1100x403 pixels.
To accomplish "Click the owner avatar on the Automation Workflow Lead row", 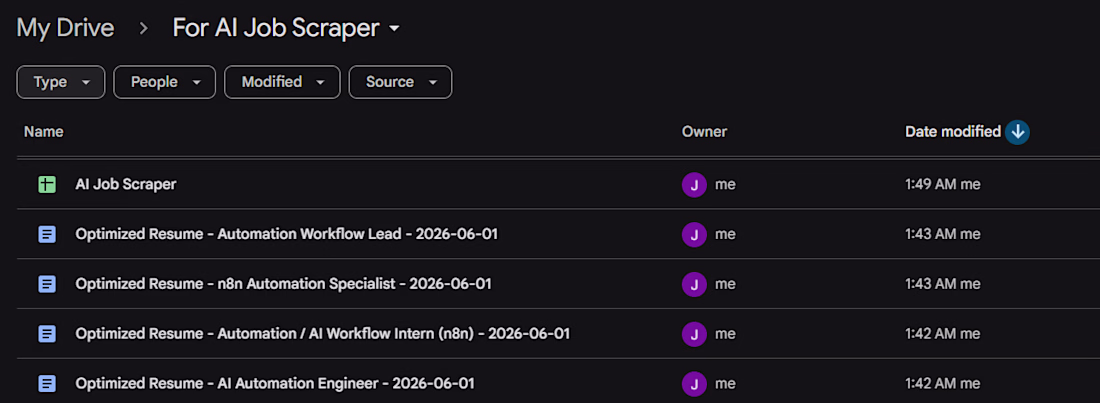I will [x=694, y=234].
